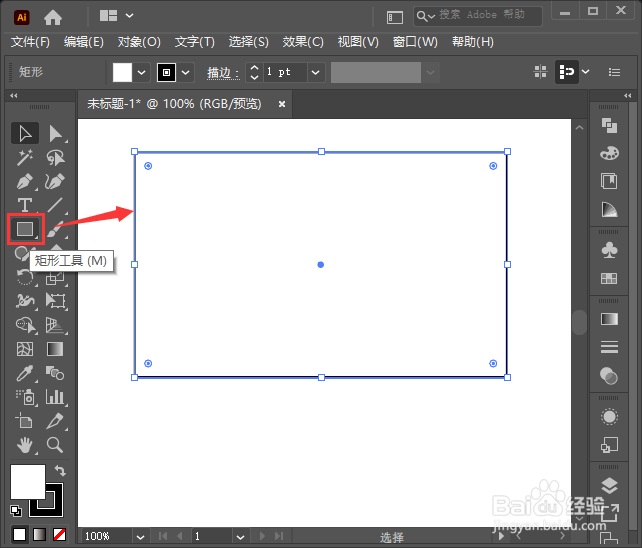Select the Shape Builder tool
Viewport: 642px width, 548px height.
click(x=25, y=325)
